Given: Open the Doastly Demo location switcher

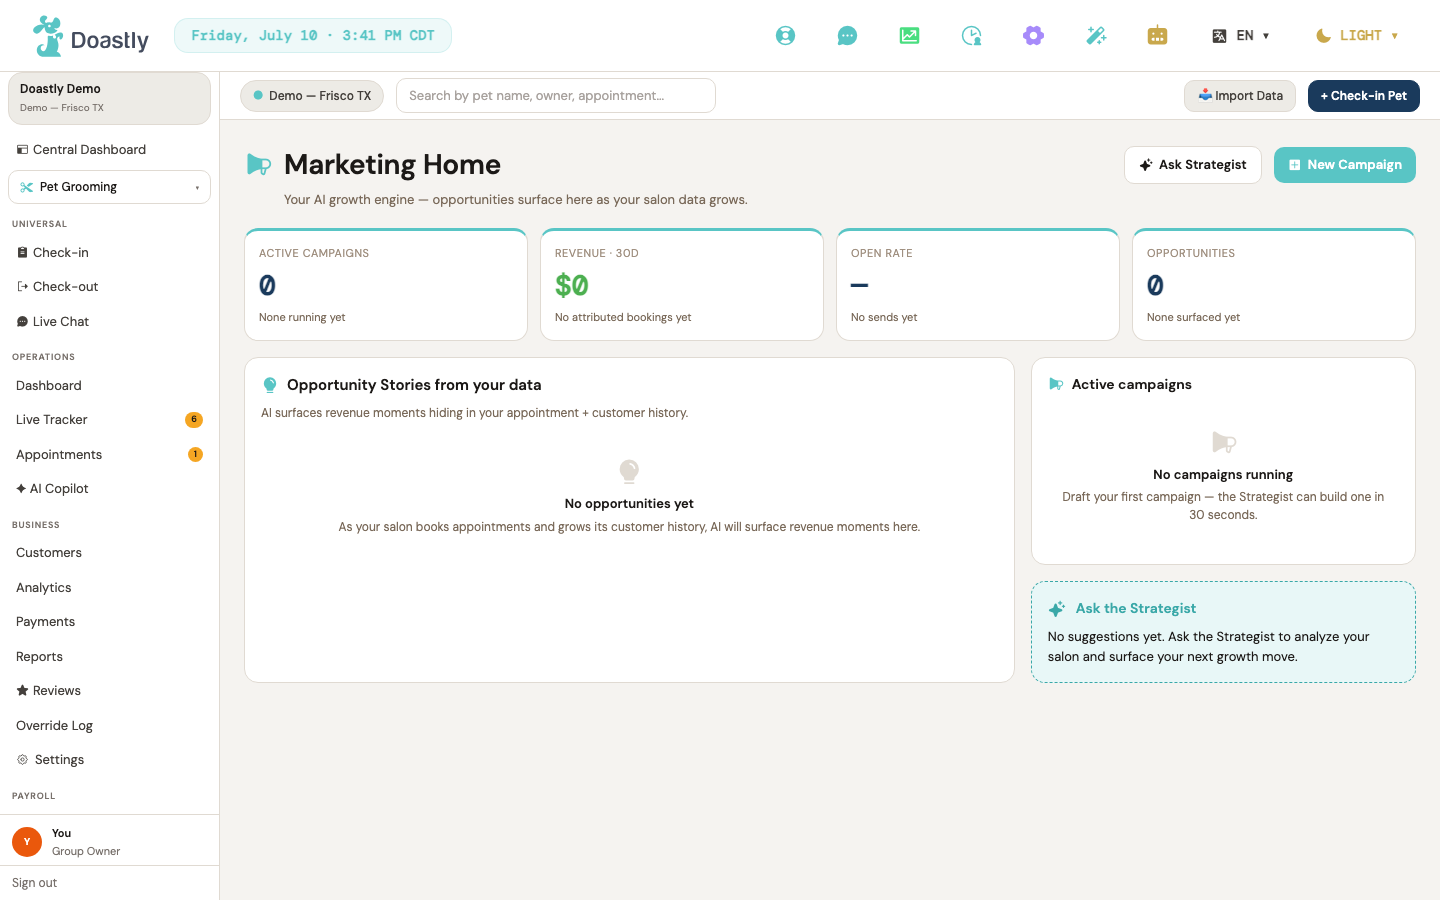Looking at the screenshot, I should (109, 98).
